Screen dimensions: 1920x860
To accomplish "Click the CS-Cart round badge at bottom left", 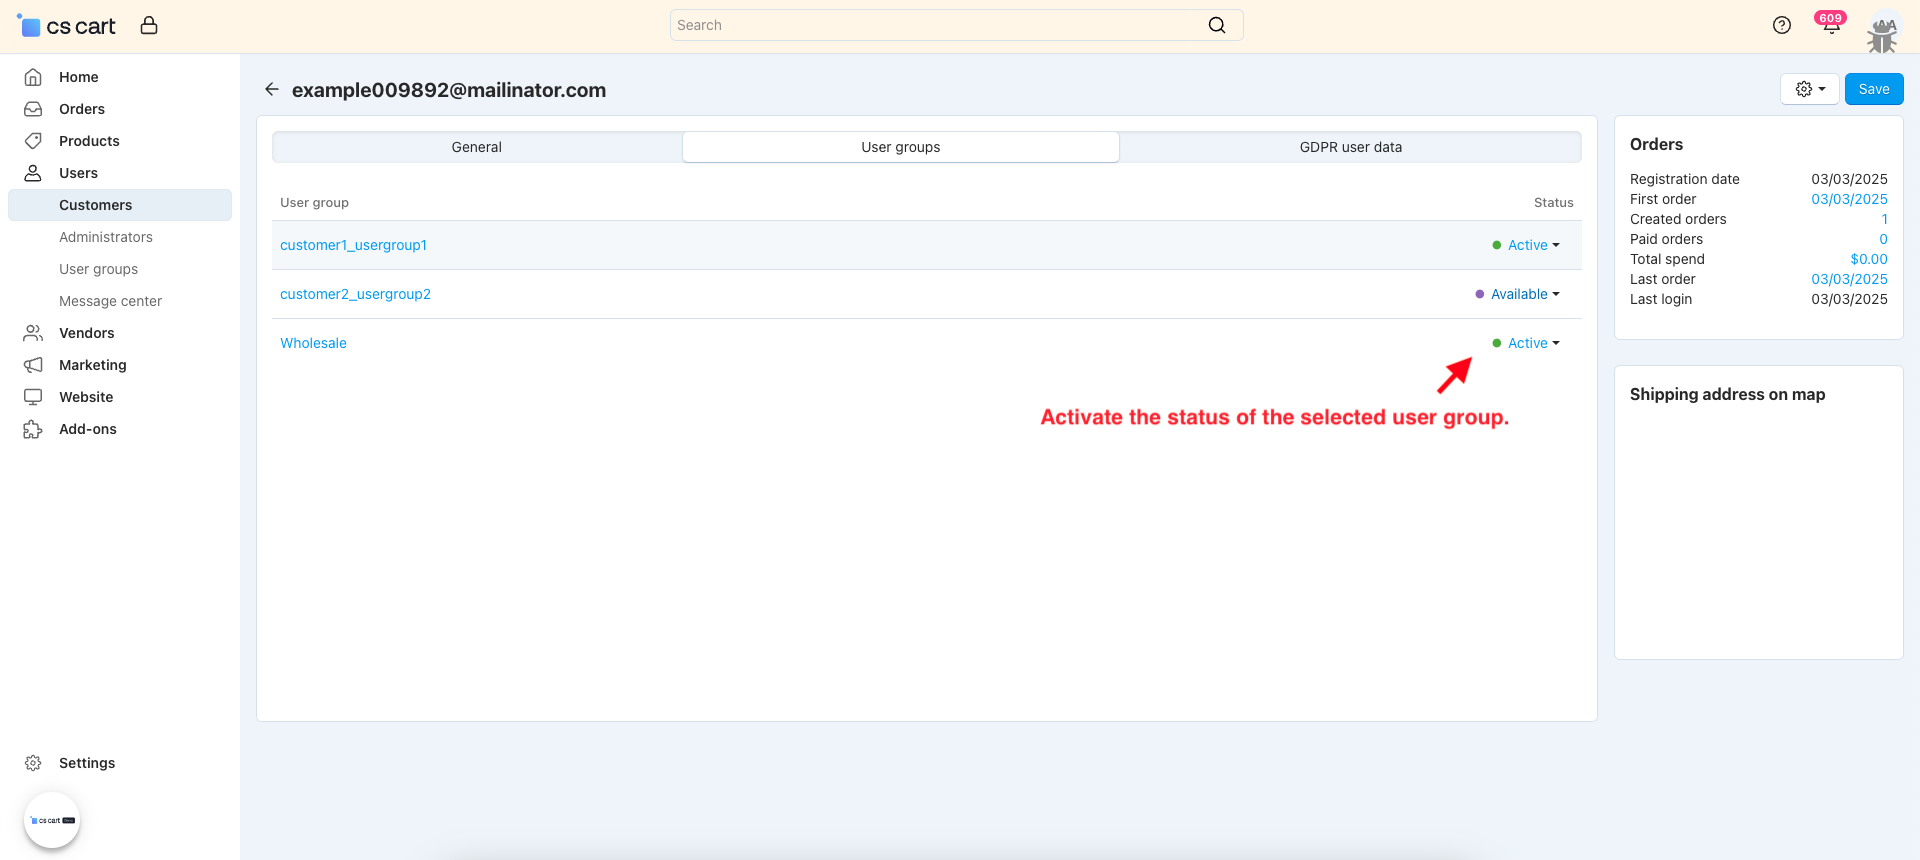I will [x=52, y=820].
